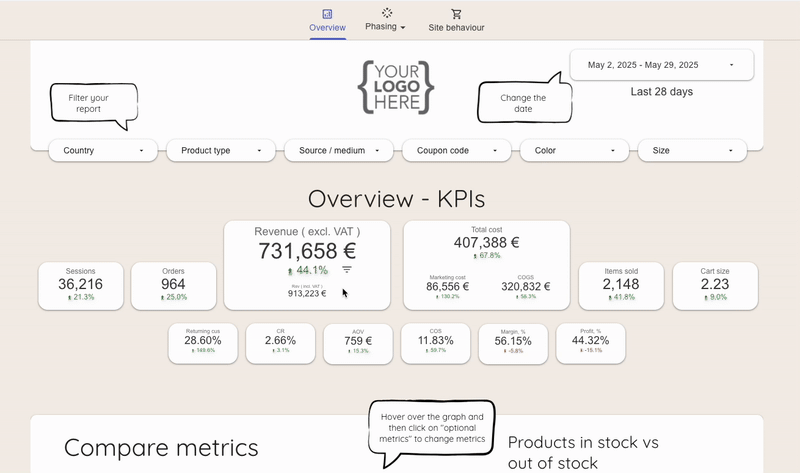Click the filter icon under Revenue

pyautogui.click(x=347, y=270)
